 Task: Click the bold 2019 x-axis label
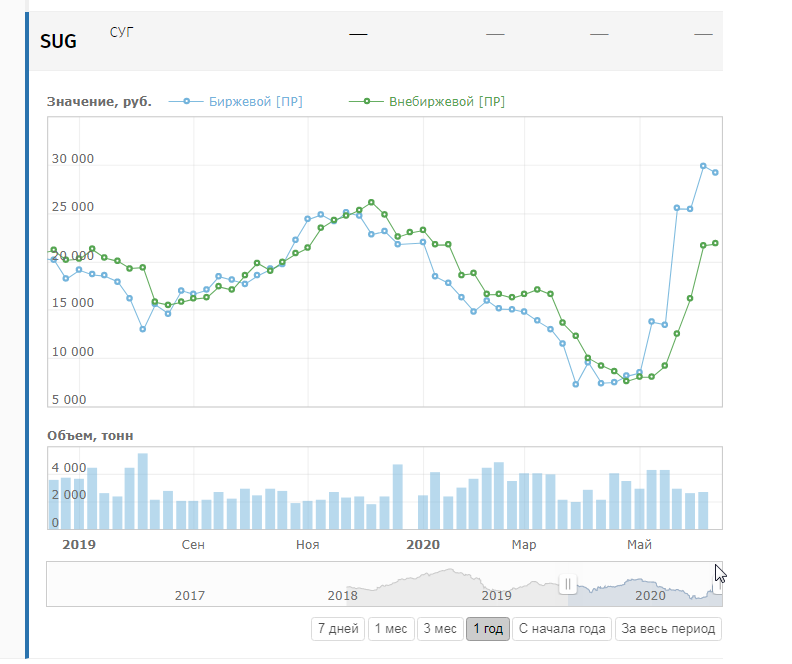coord(79,545)
